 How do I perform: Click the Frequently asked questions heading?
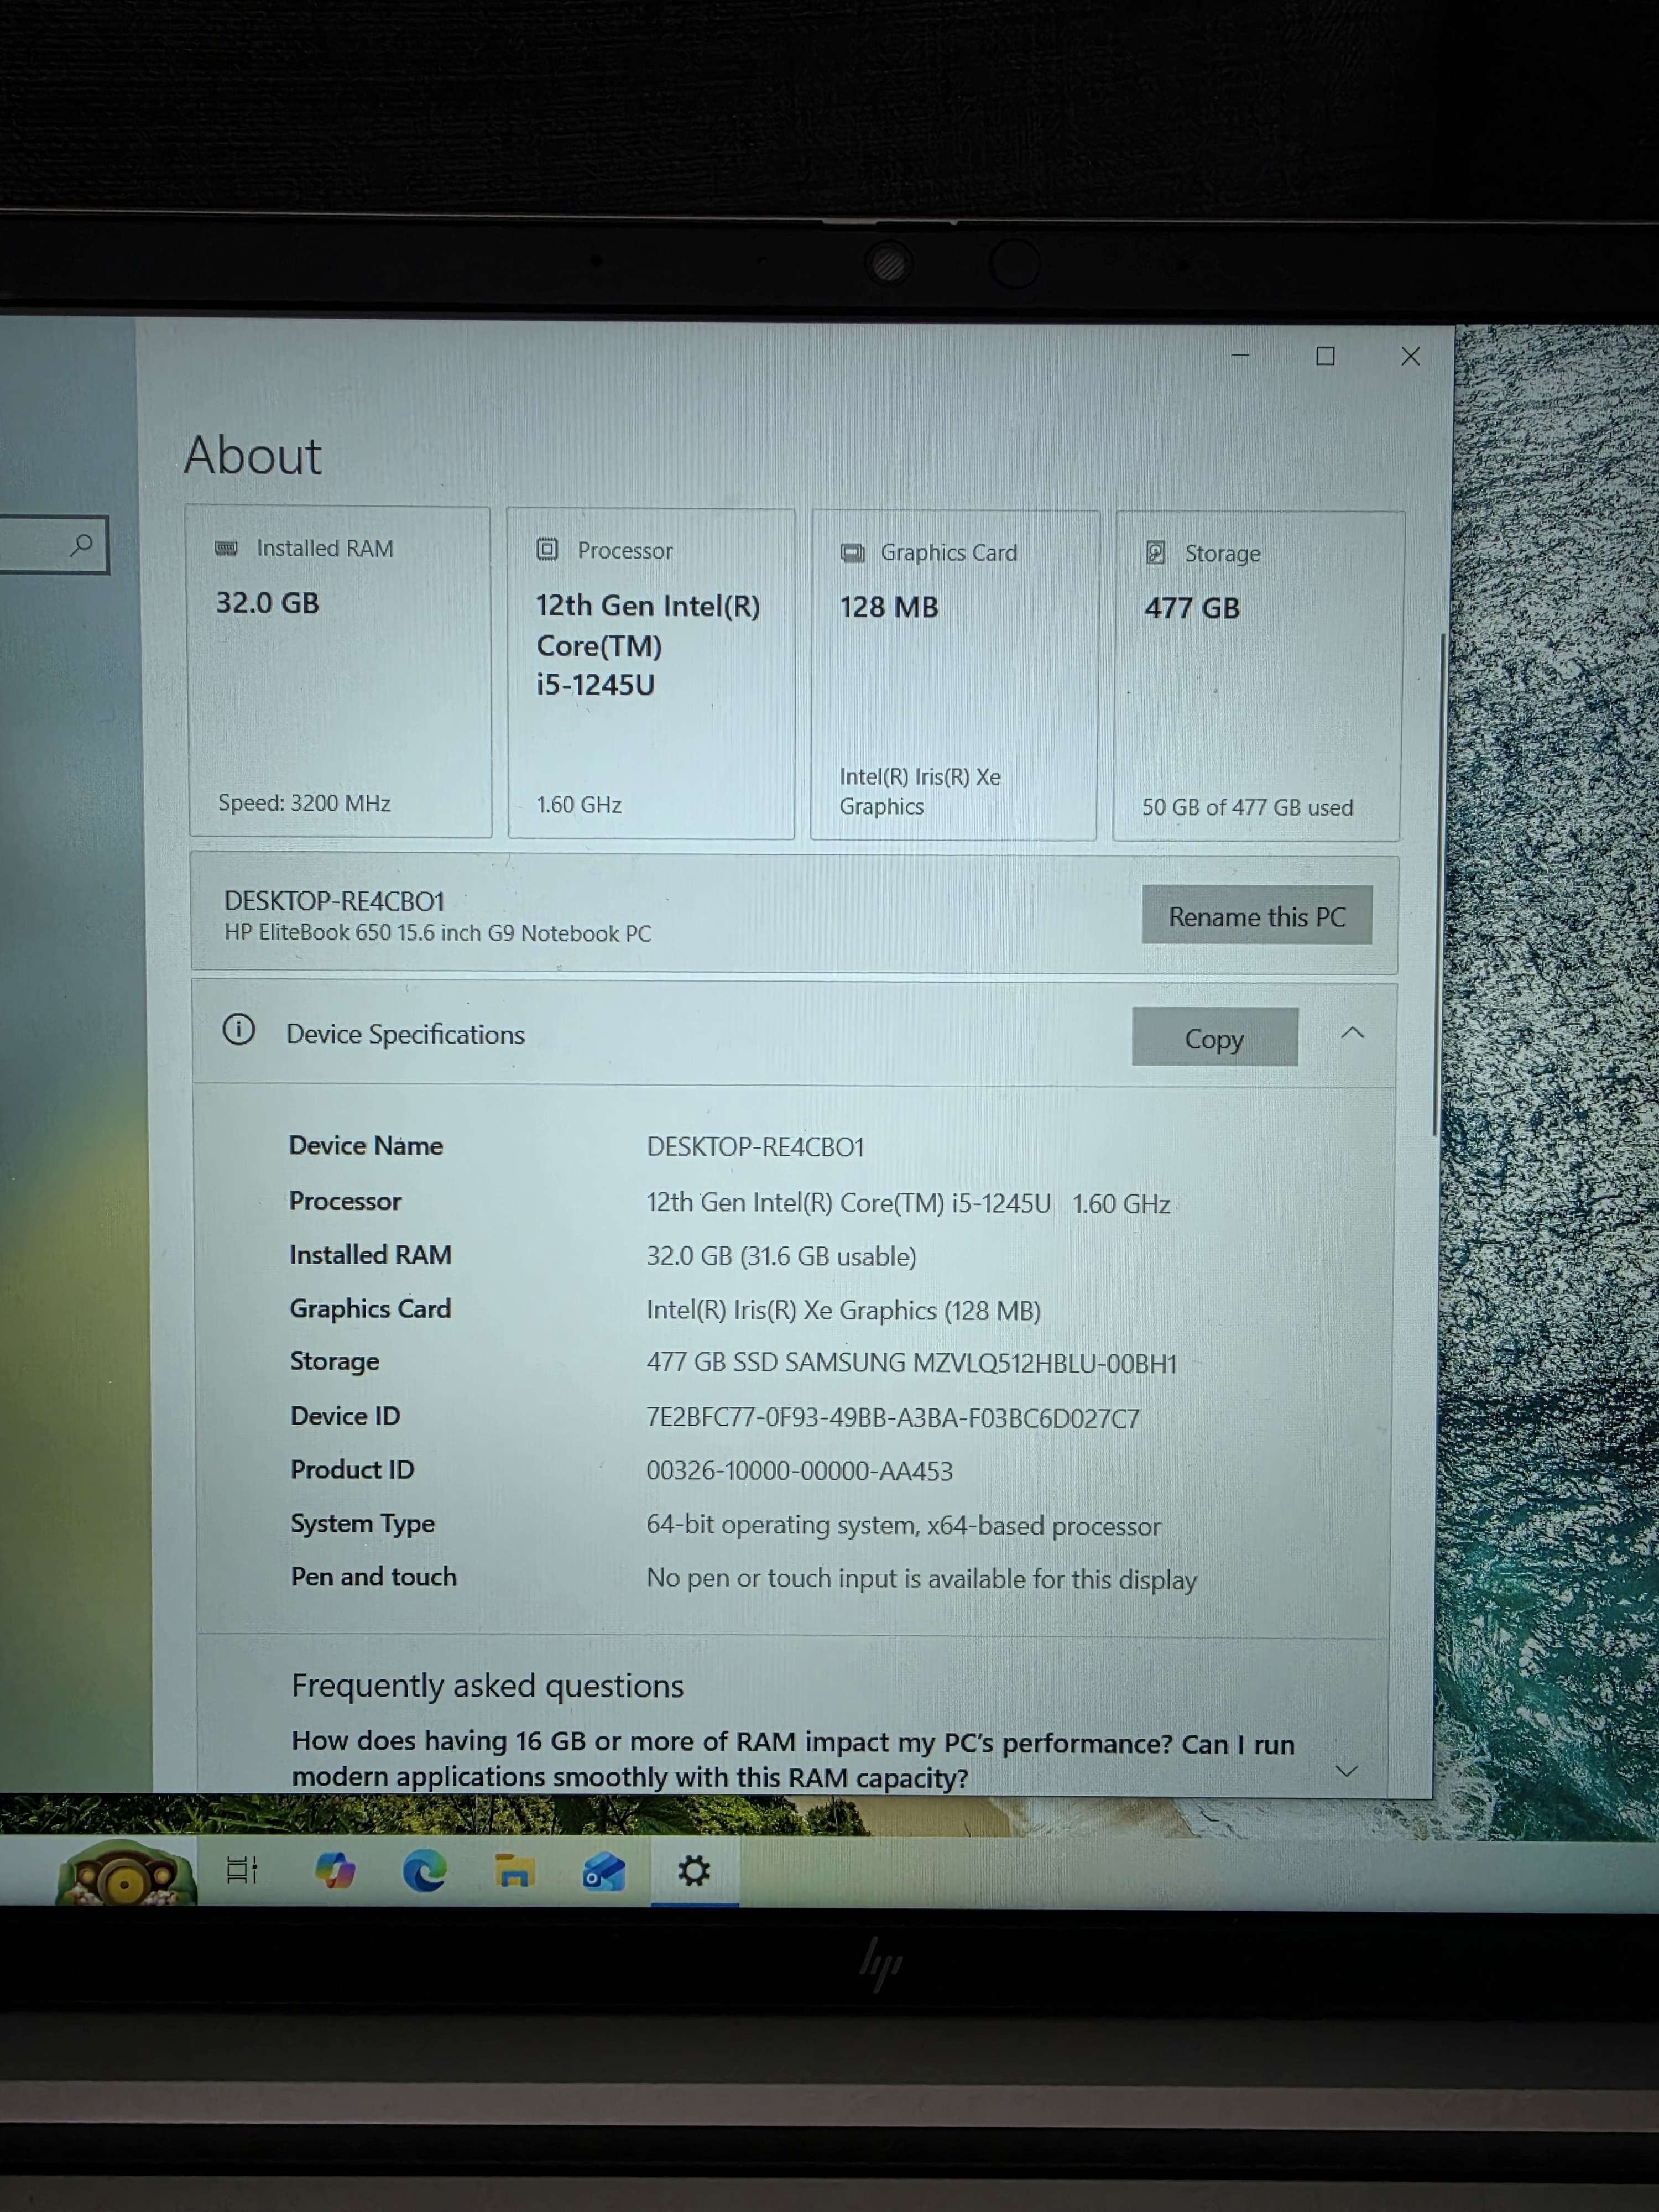[x=487, y=1686]
